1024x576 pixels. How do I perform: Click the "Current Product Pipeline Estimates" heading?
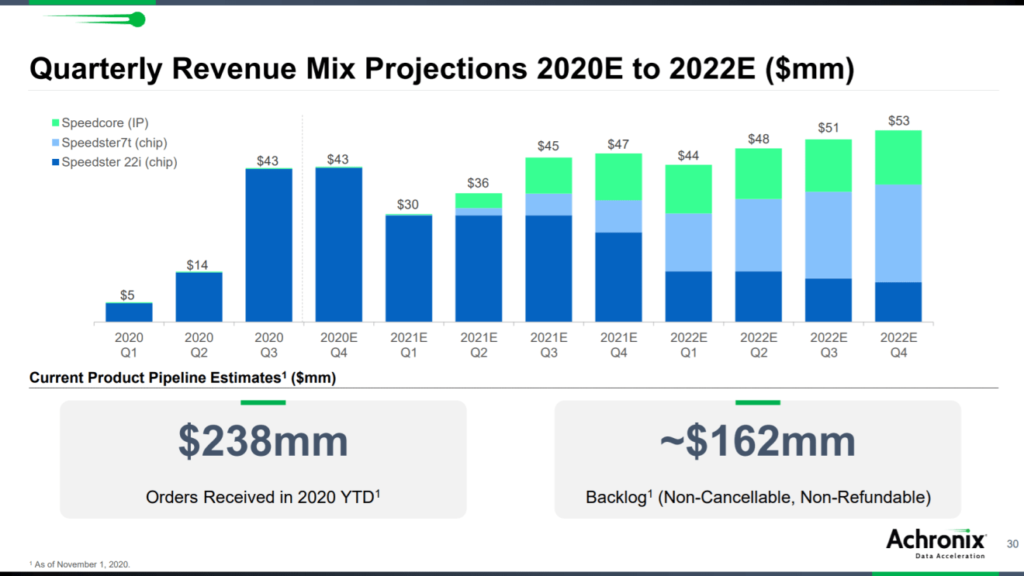pyautogui.click(x=183, y=377)
